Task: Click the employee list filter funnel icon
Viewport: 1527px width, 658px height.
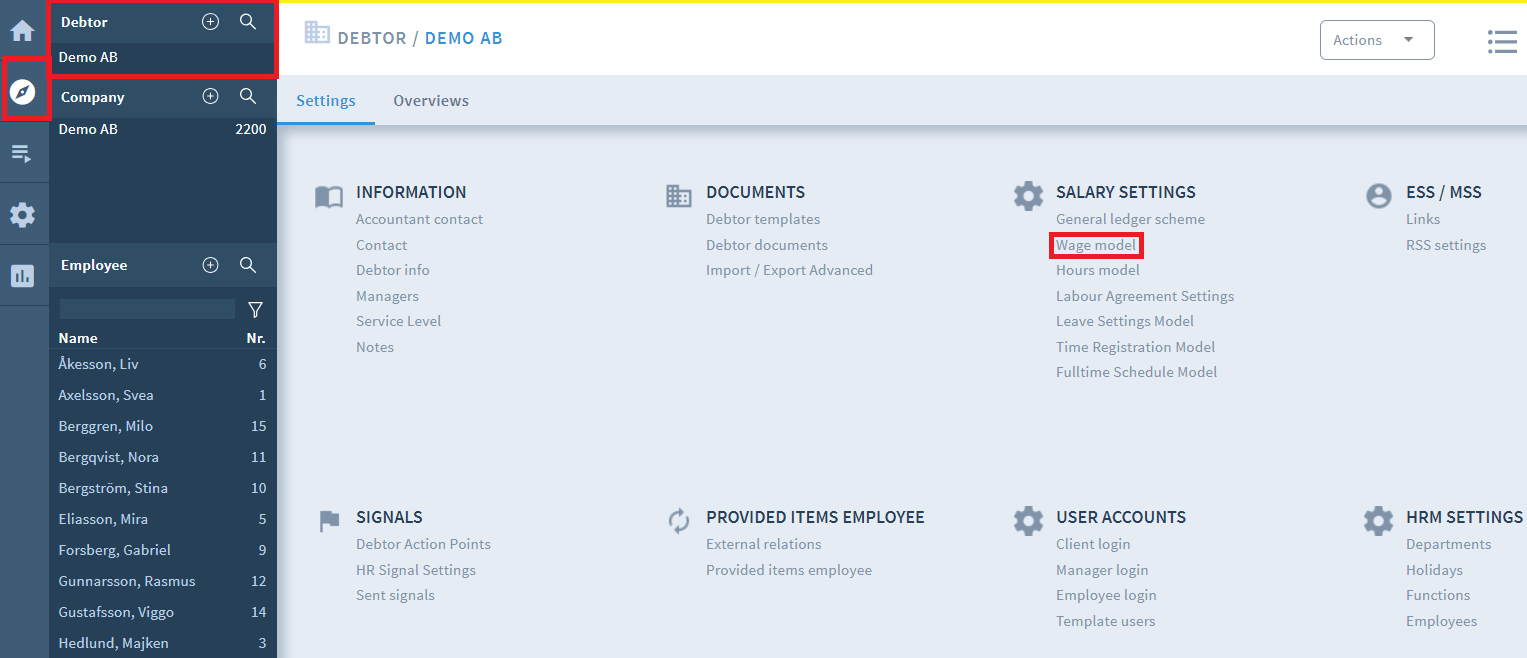Action: tap(255, 310)
